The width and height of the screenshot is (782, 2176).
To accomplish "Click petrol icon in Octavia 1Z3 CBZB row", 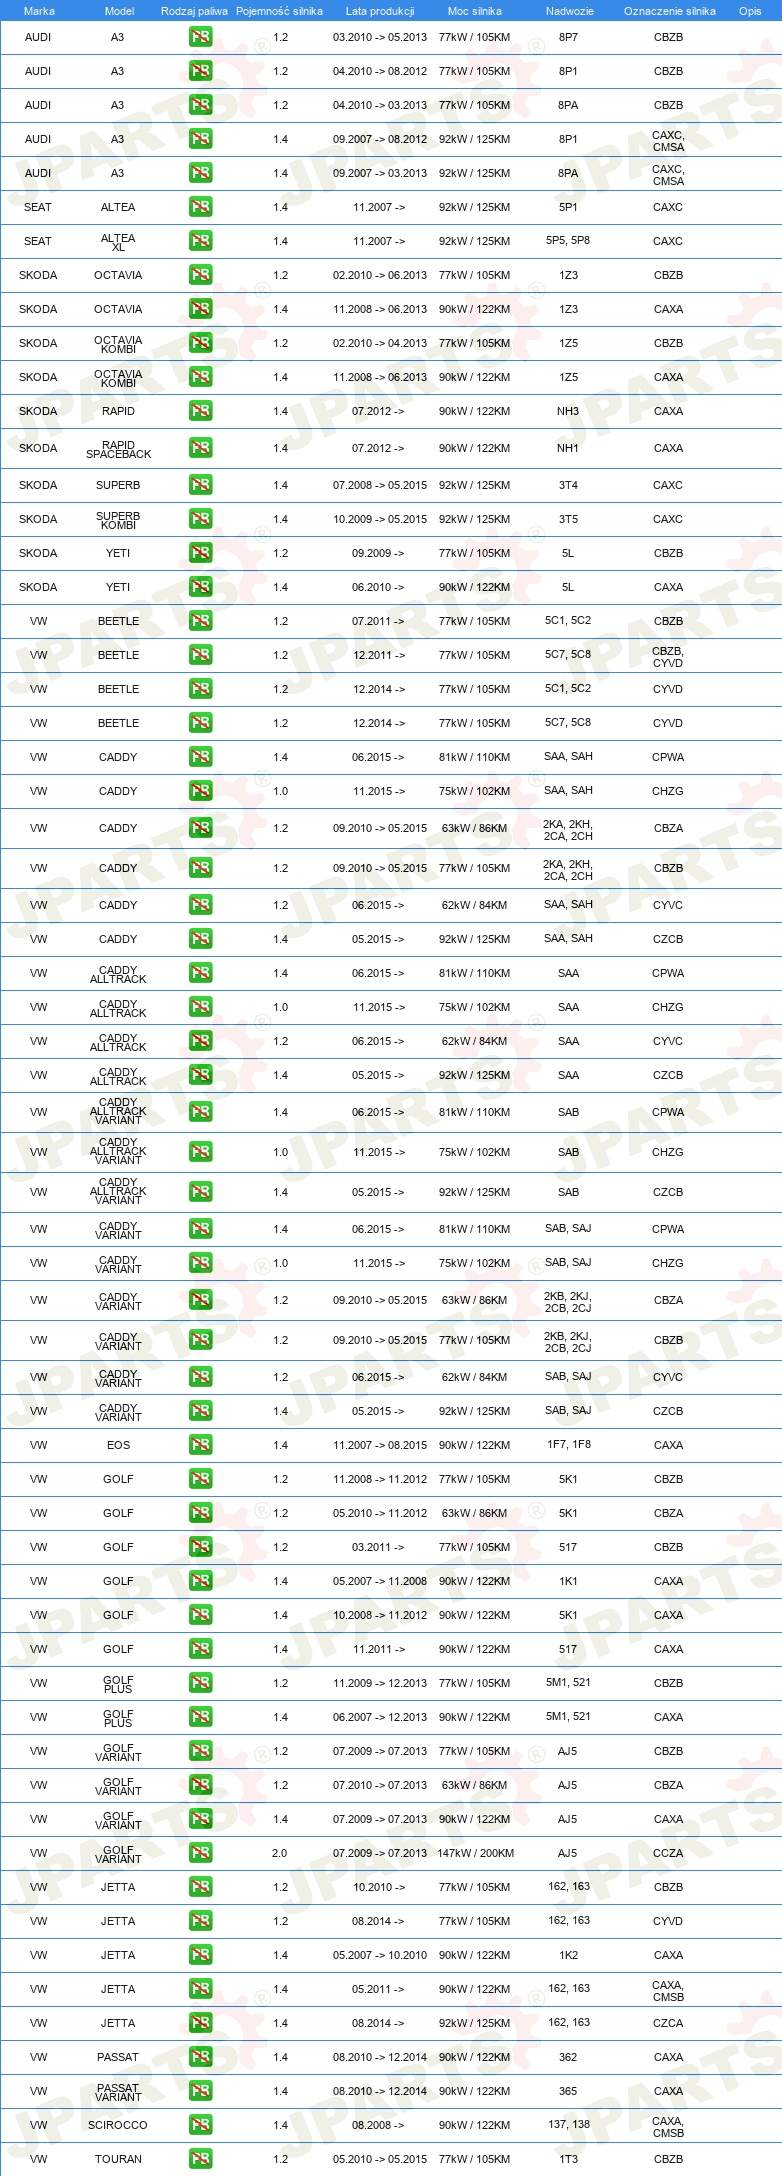I will 200,276.
